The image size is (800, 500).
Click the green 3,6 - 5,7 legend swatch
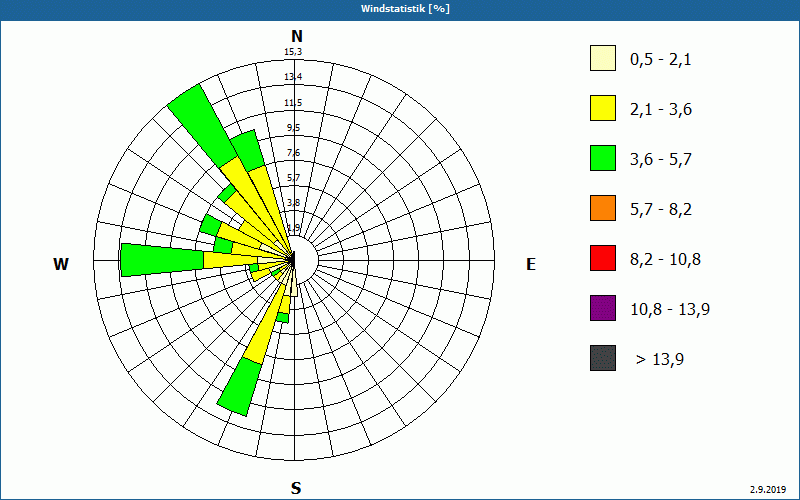point(603,158)
